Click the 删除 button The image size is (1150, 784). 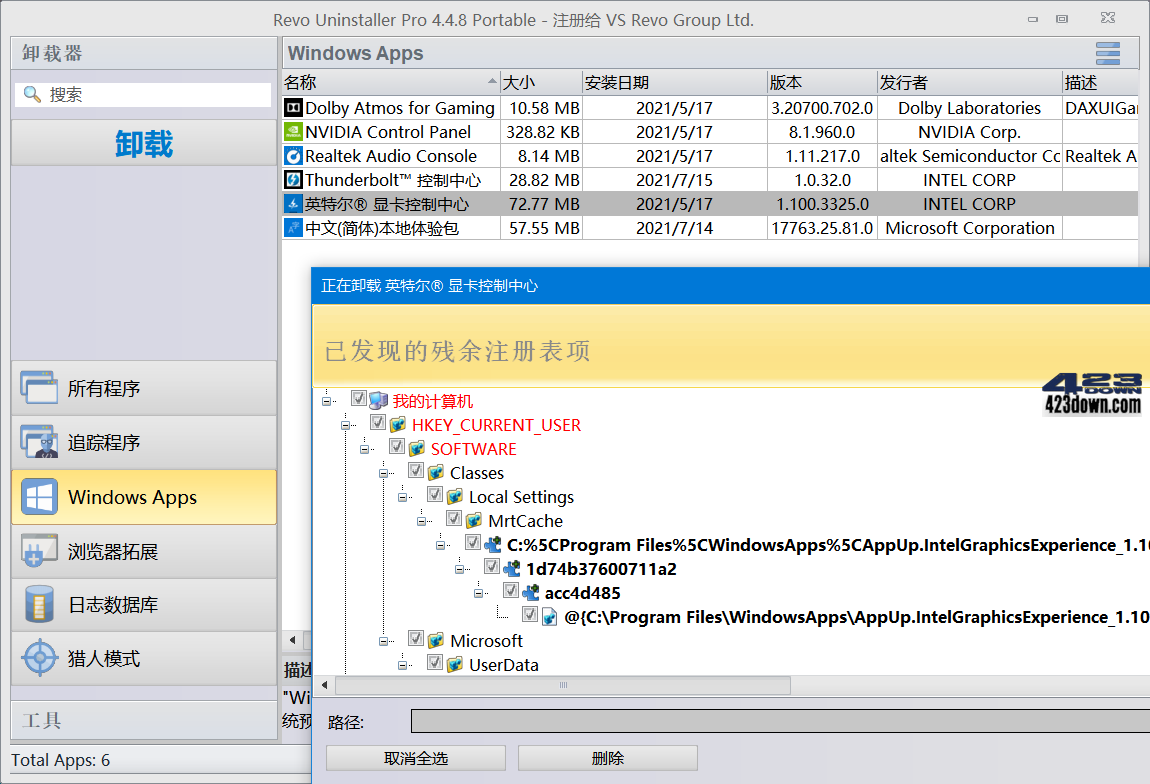coord(607,757)
